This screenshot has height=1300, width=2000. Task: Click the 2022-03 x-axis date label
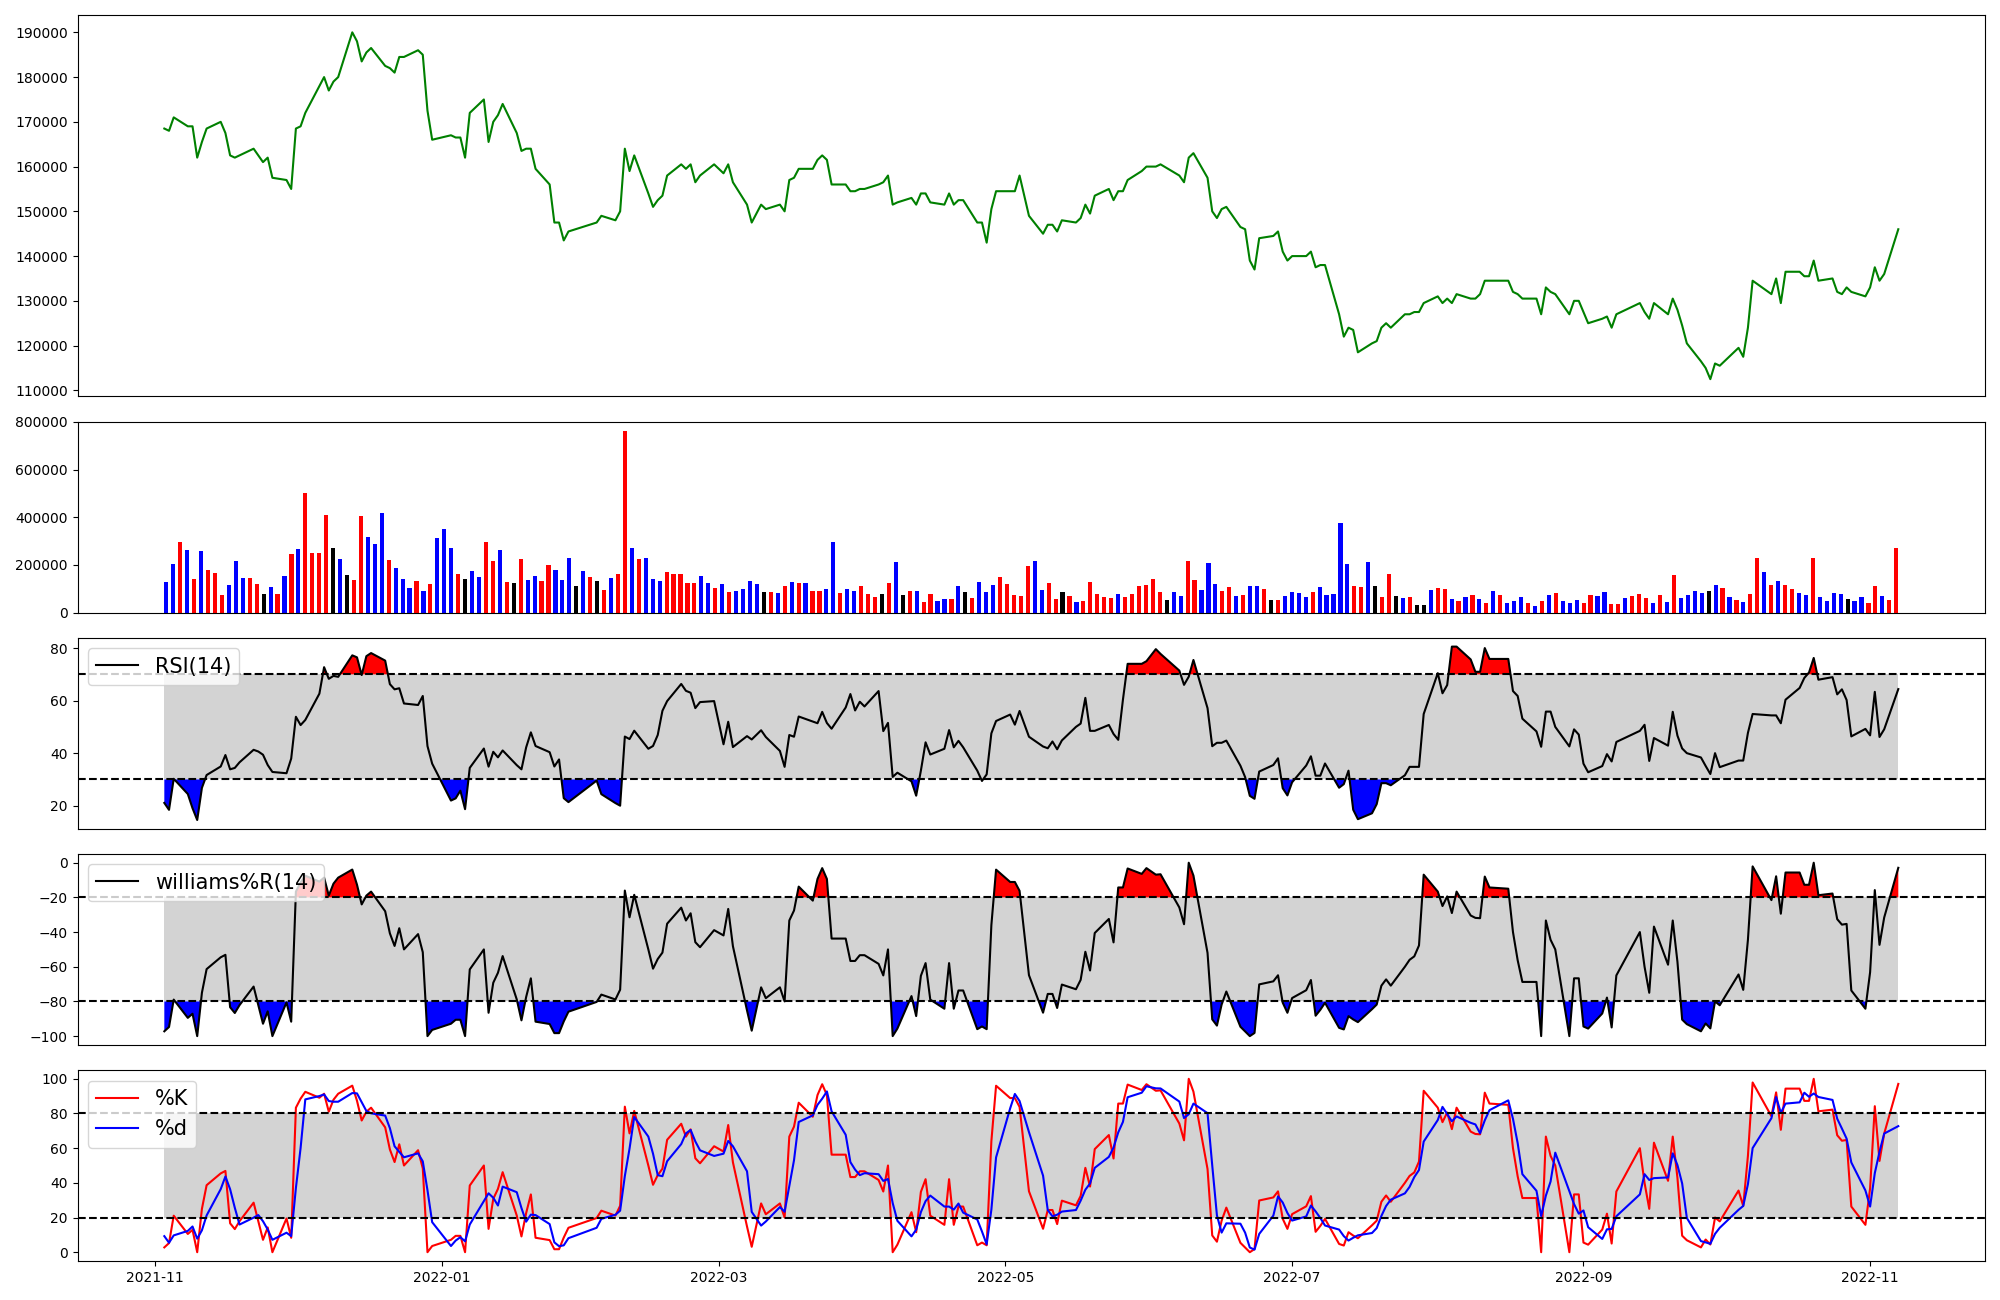pos(718,1277)
